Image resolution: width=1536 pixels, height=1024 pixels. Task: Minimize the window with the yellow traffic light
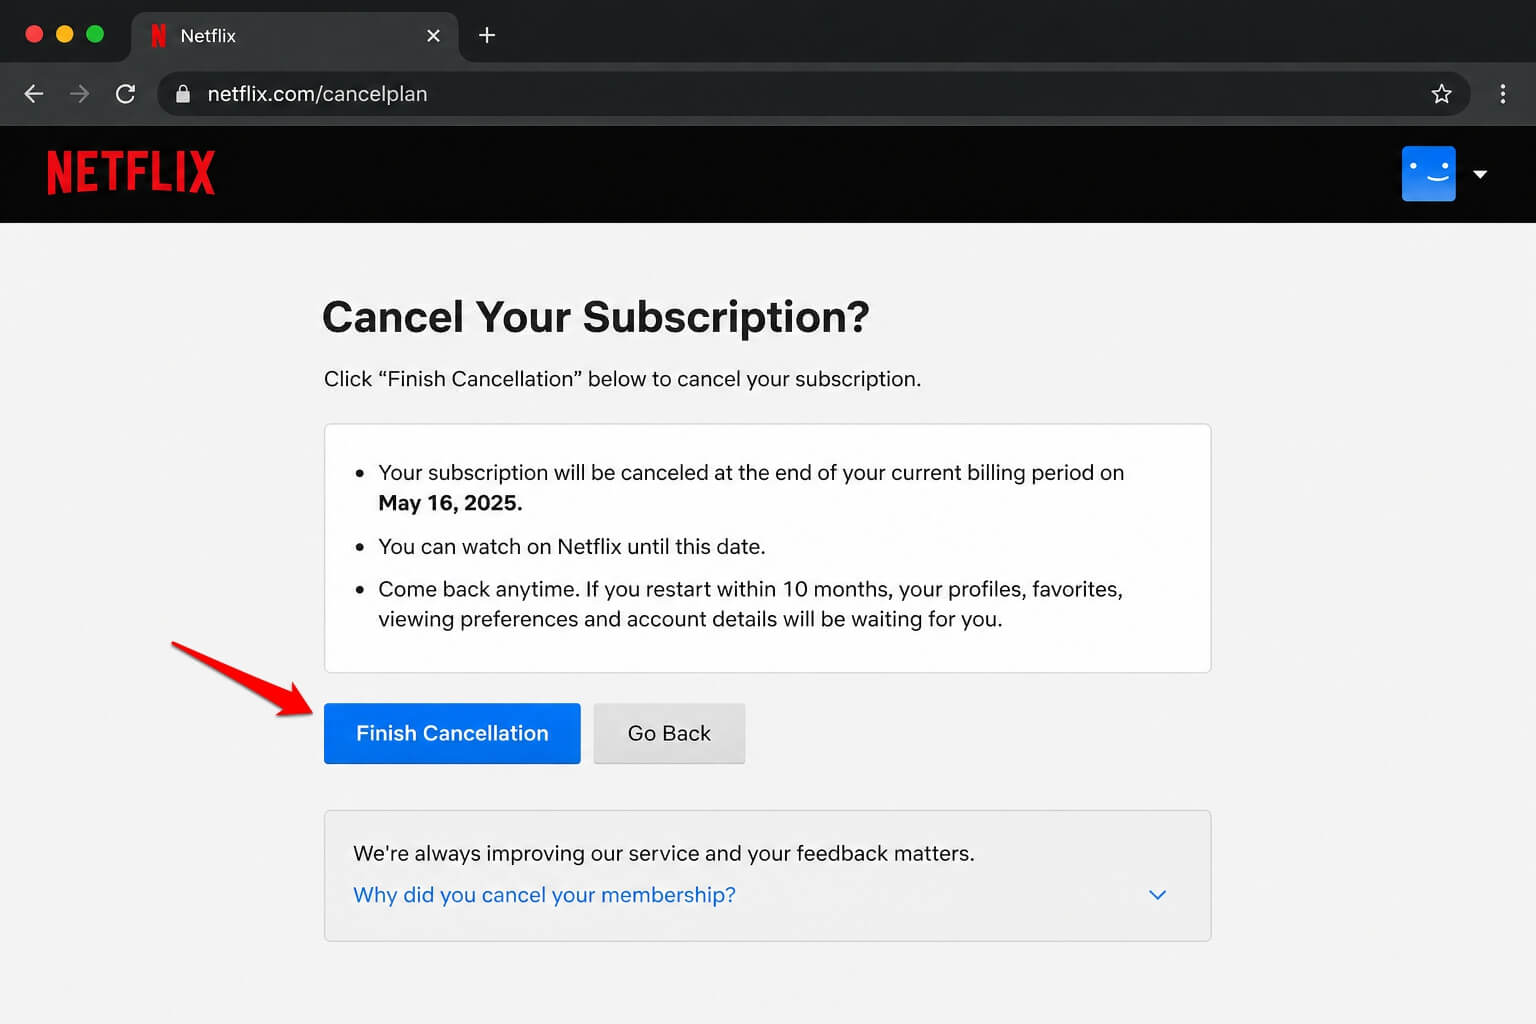tap(64, 33)
